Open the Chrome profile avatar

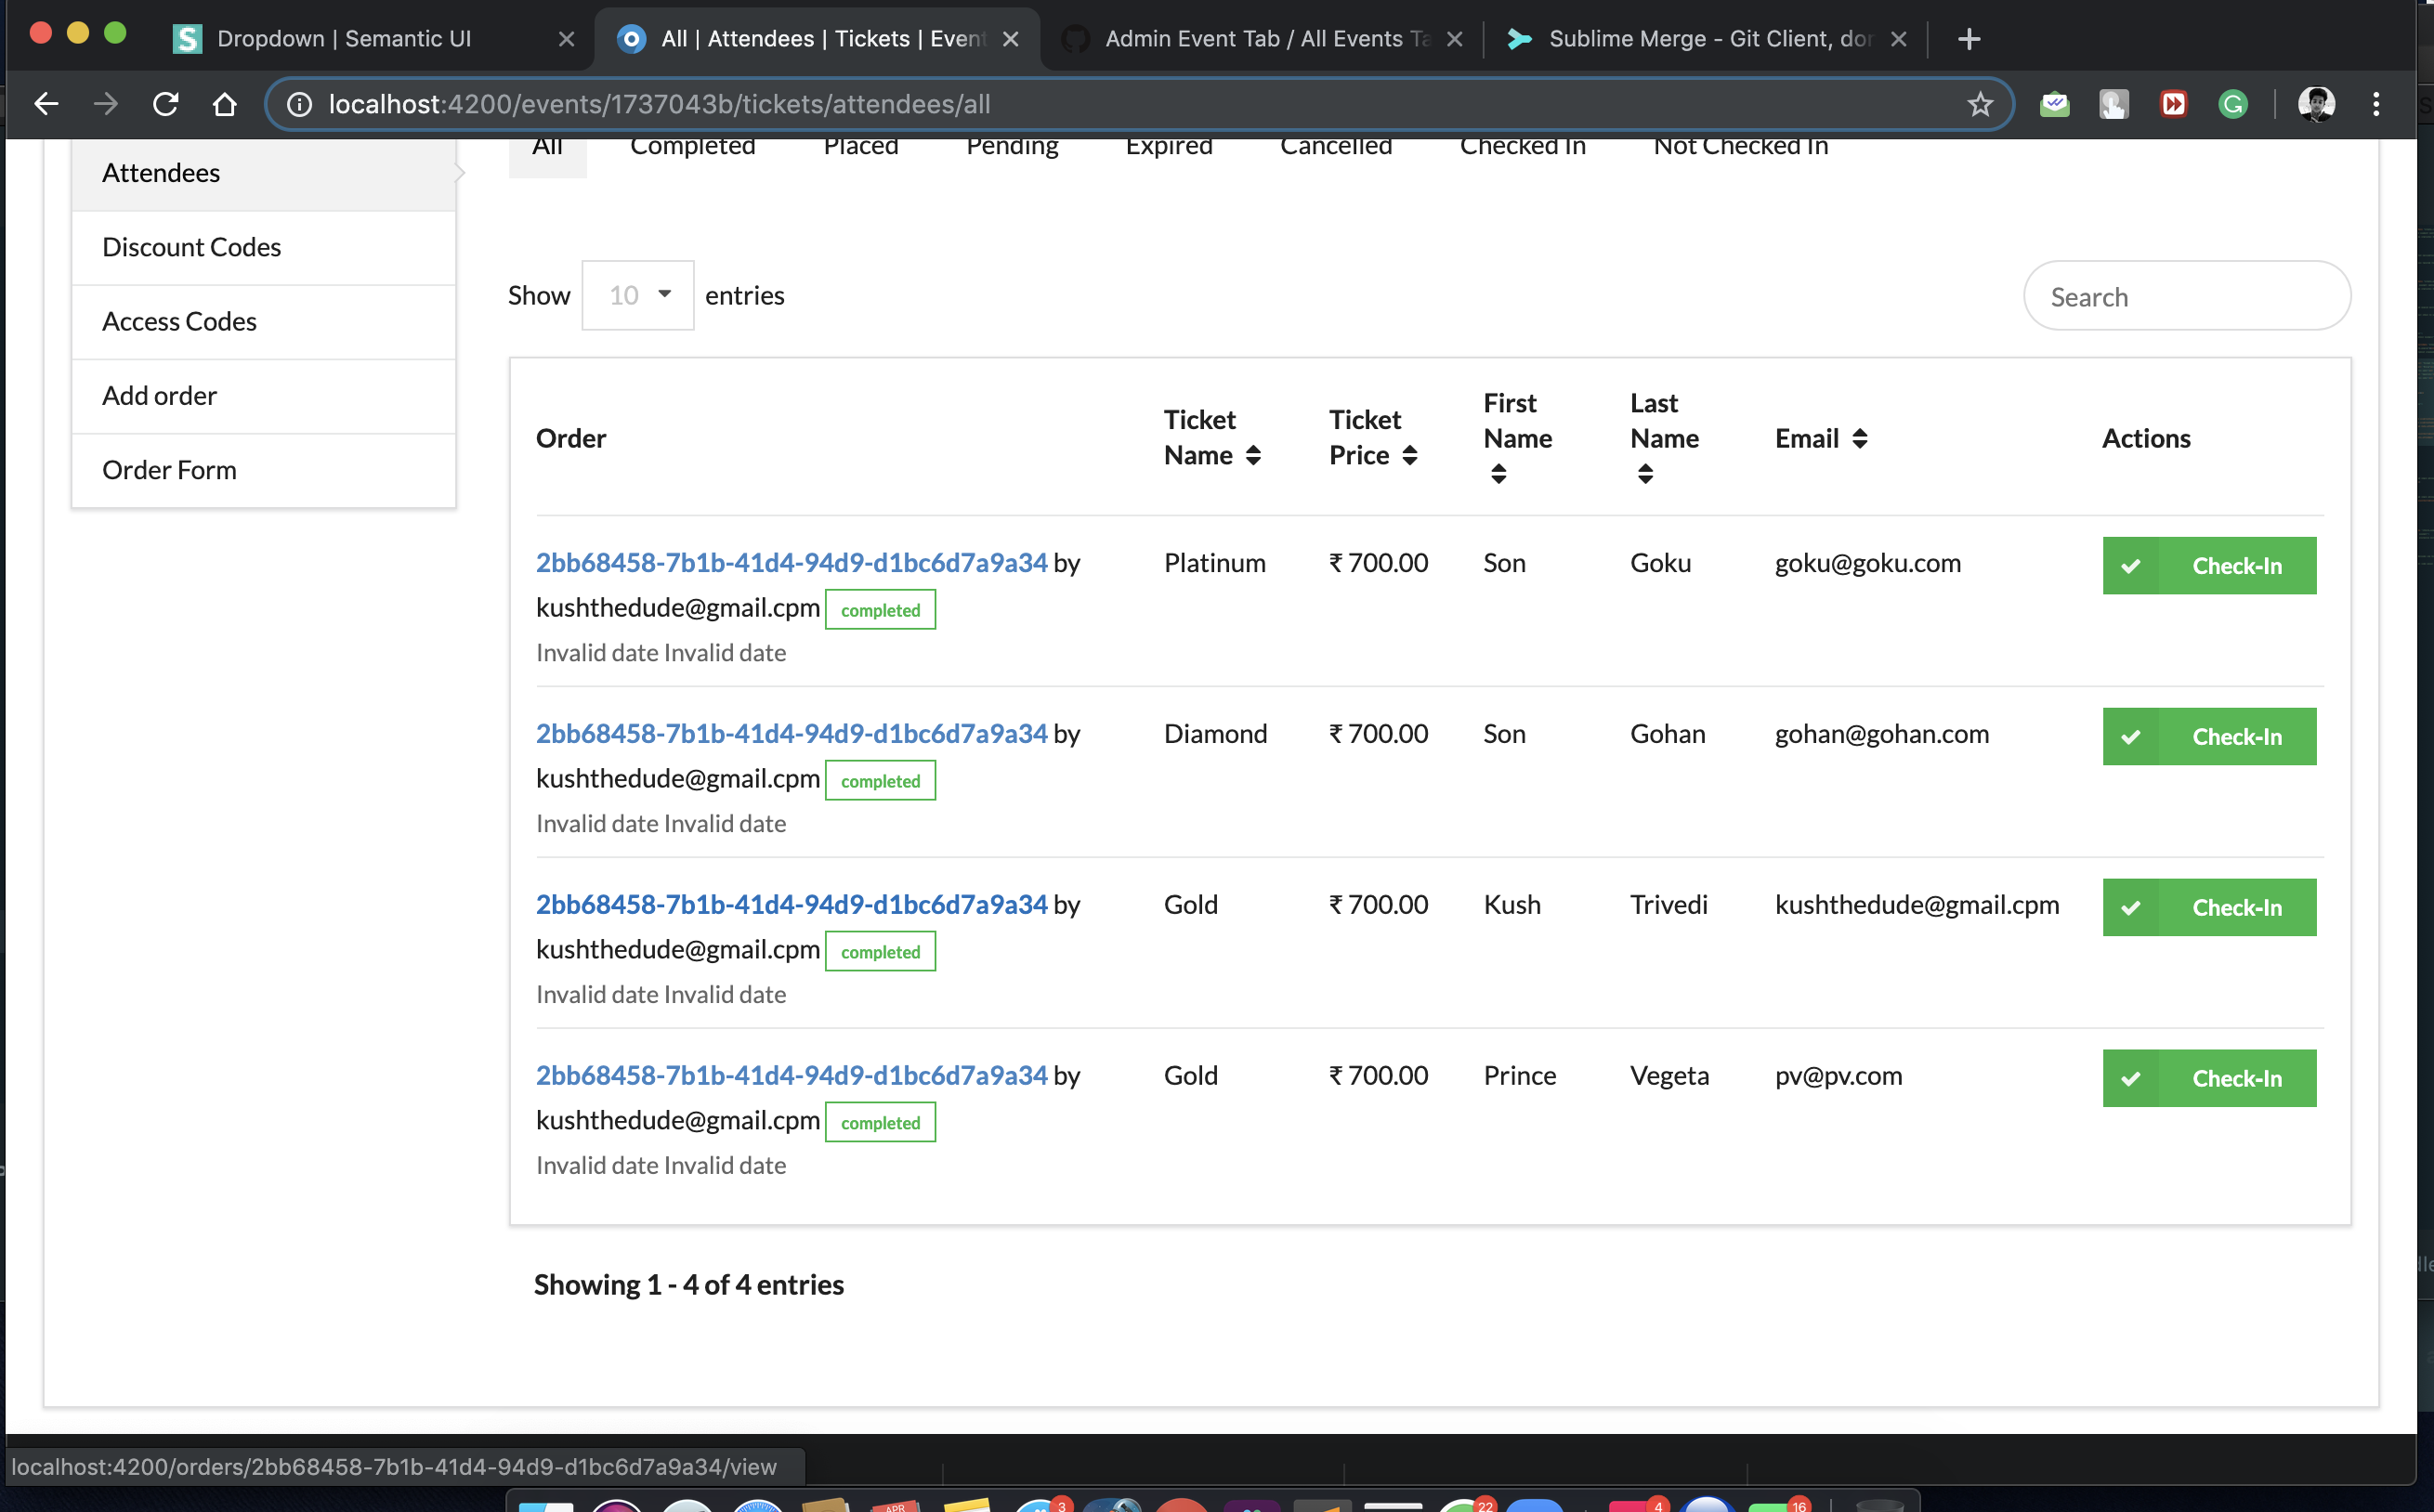tap(2315, 104)
